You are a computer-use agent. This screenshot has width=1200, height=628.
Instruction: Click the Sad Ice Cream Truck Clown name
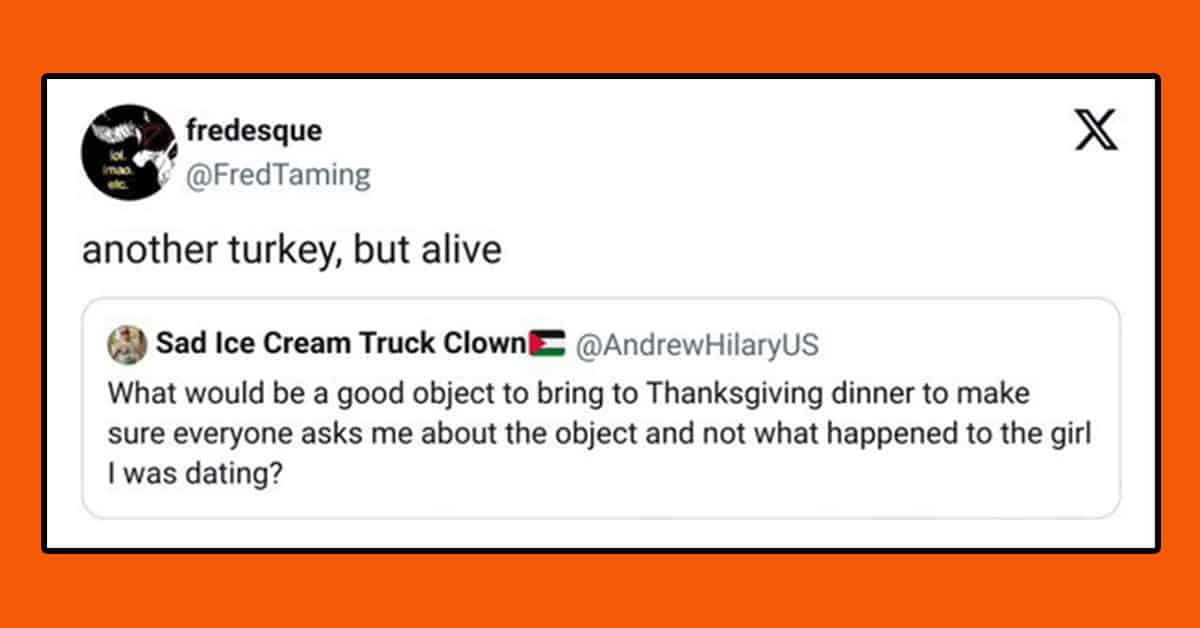point(341,345)
